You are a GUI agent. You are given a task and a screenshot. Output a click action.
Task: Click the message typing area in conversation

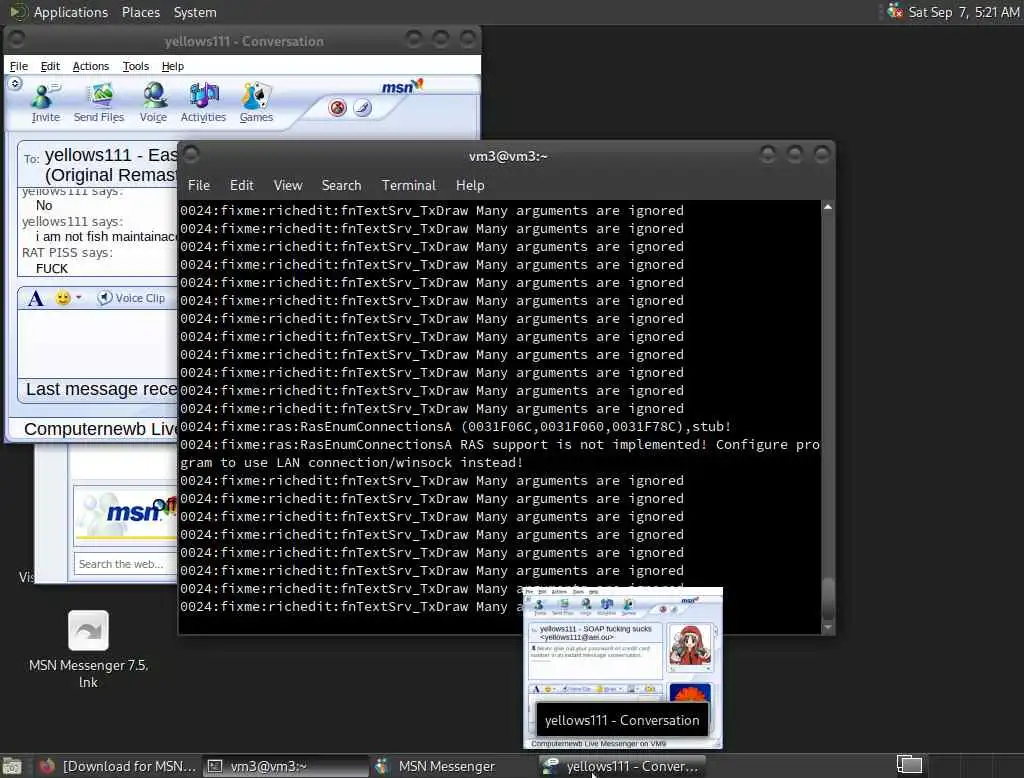[98, 343]
